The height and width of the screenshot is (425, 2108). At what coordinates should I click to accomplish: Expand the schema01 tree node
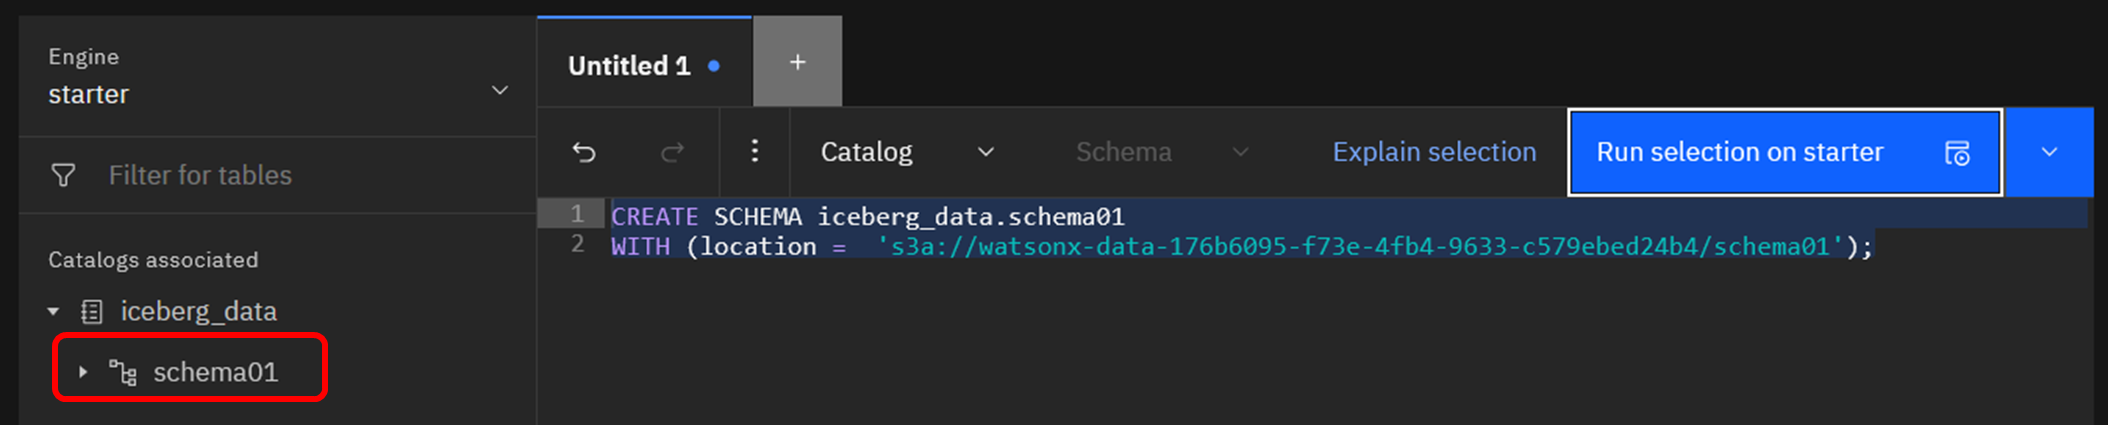pos(83,372)
